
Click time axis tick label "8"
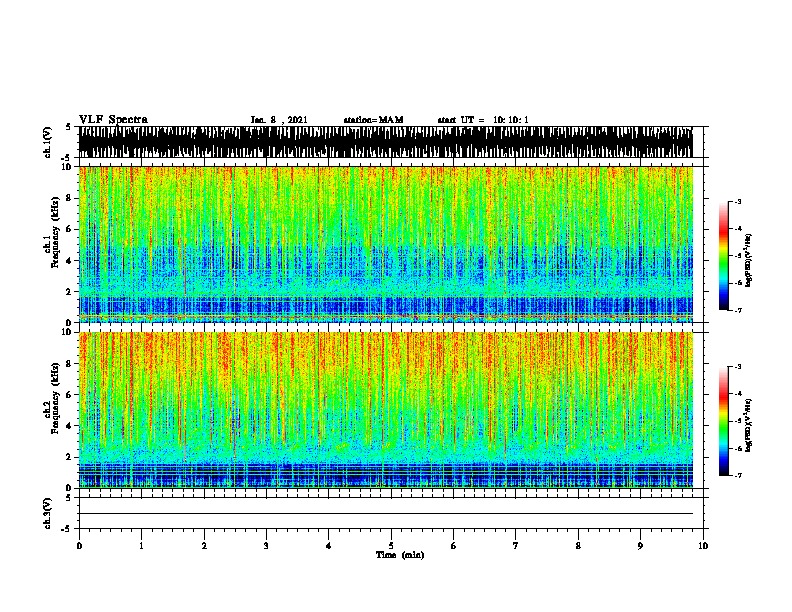pos(578,546)
